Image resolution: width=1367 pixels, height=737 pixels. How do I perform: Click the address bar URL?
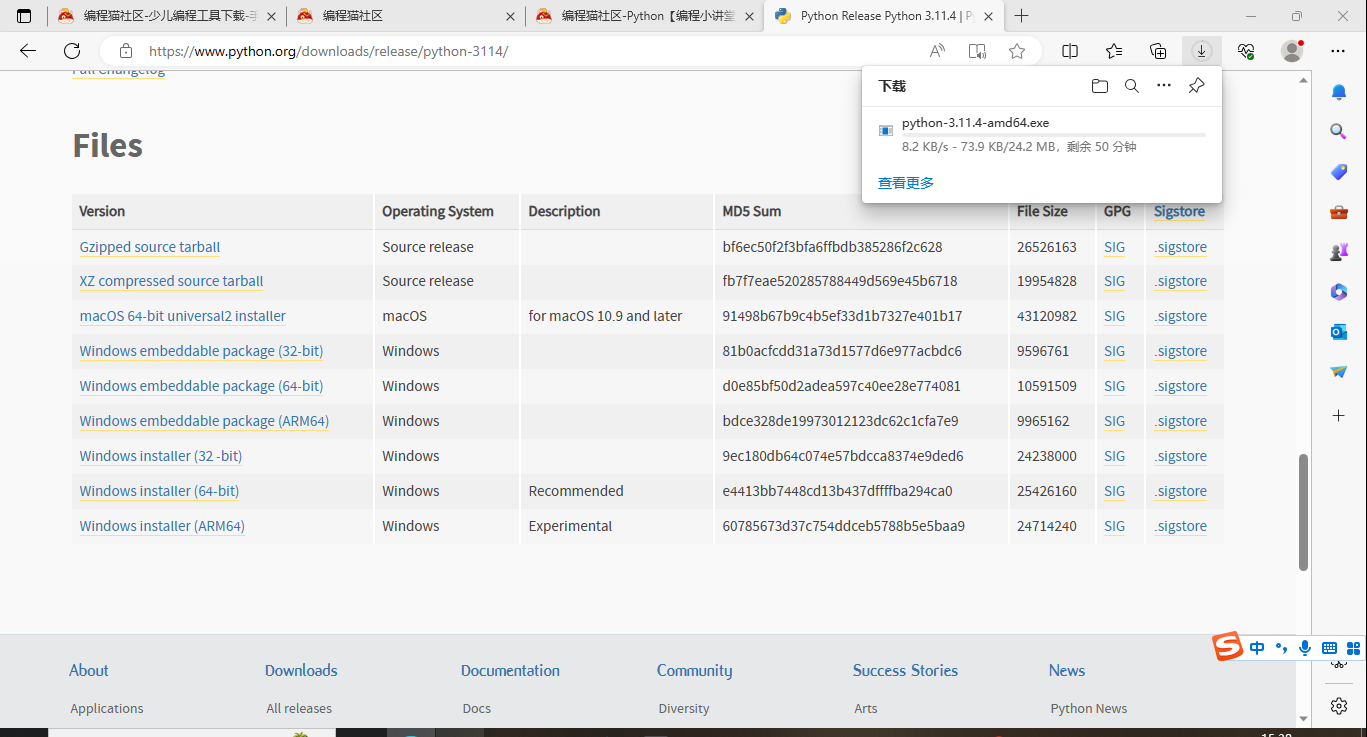click(328, 51)
